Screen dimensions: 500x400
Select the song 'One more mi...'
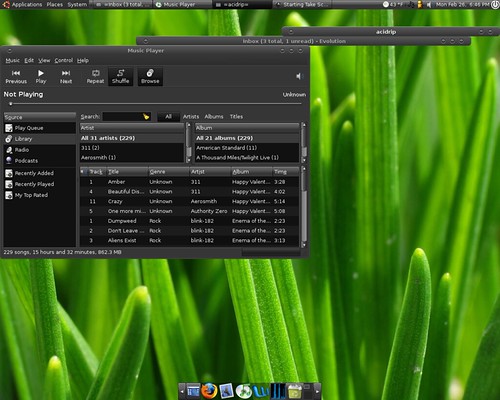tap(189, 211)
